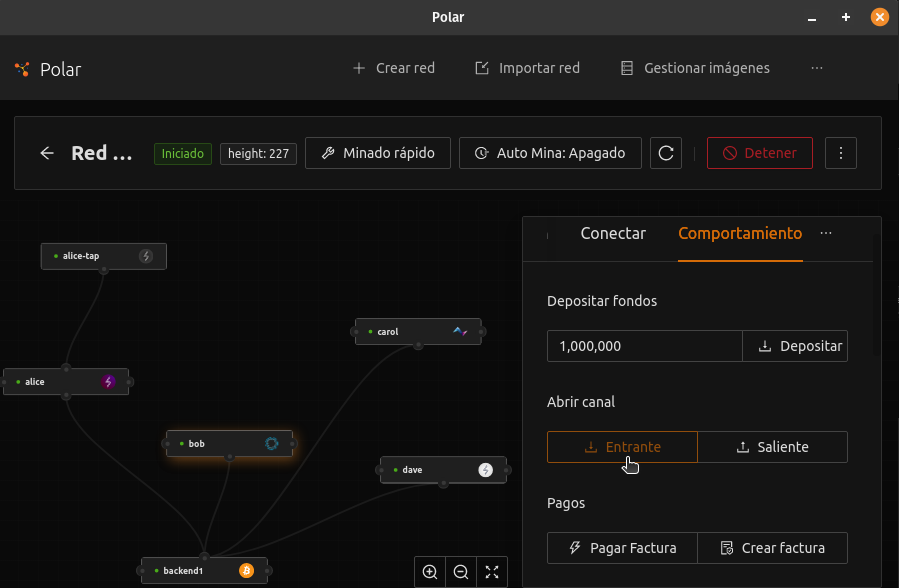Click the back arrow beside network name
This screenshot has height=588, width=899.
coord(47,153)
